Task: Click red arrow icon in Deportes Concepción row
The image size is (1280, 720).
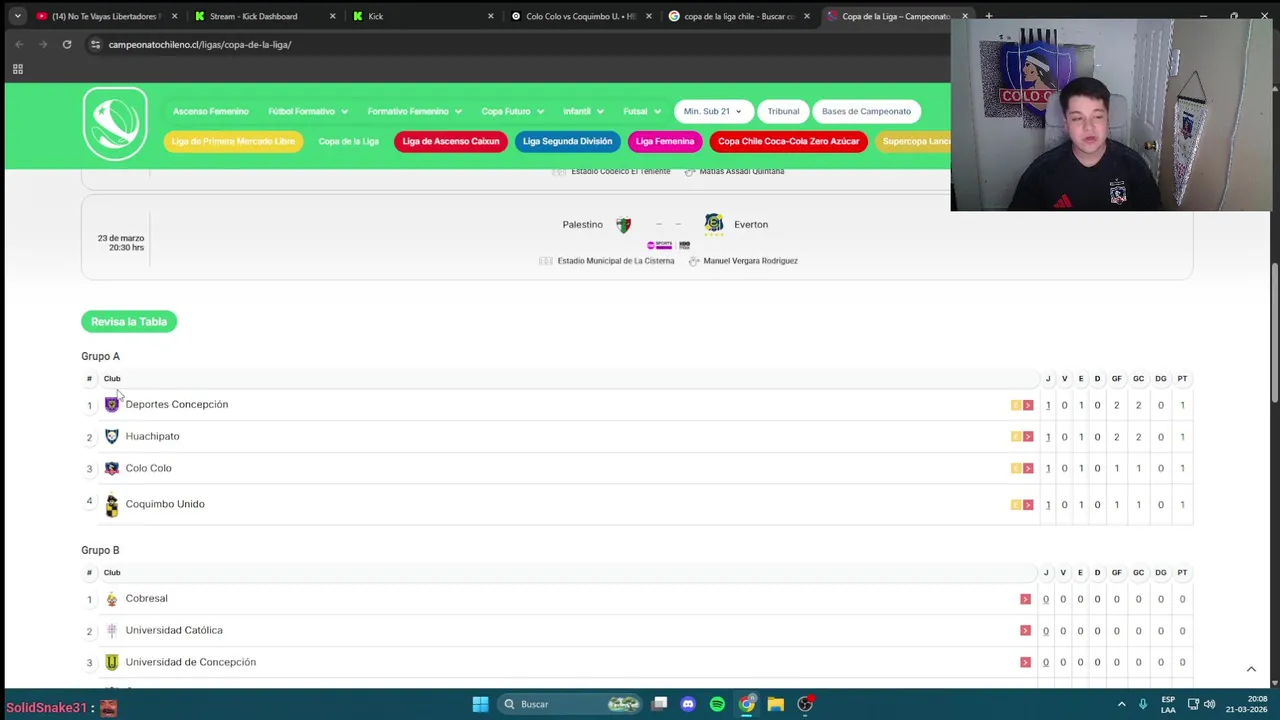Action: point(1028,405)
